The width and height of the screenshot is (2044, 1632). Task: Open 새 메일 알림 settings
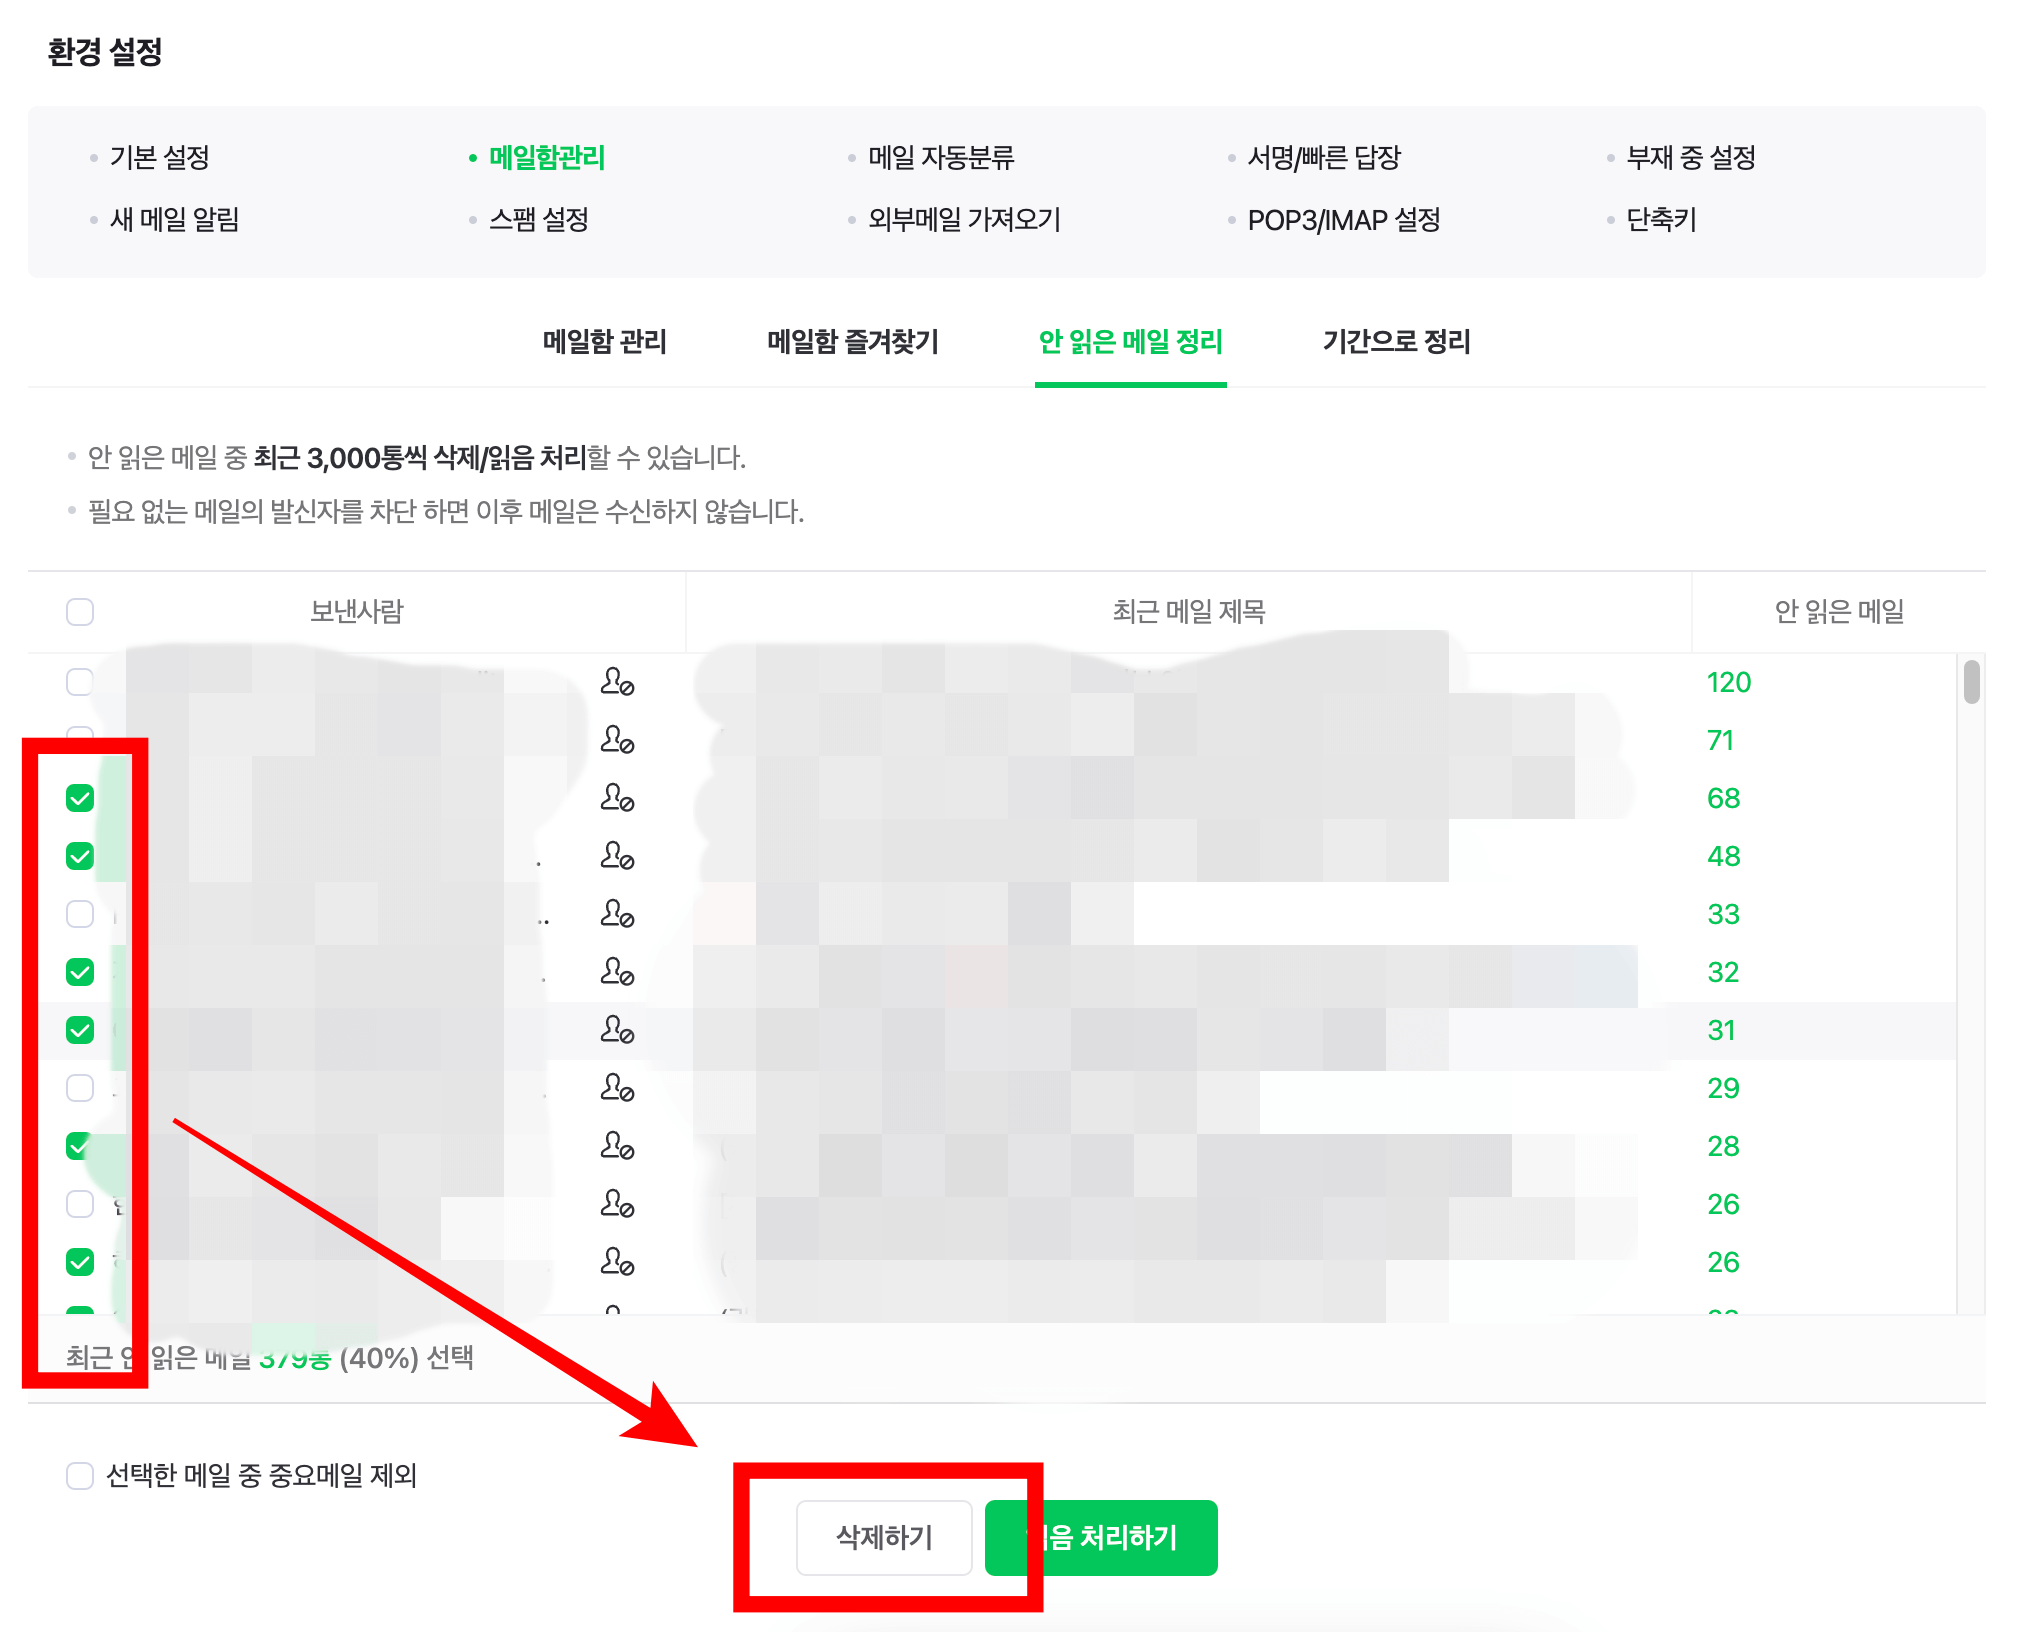point(175,220)
